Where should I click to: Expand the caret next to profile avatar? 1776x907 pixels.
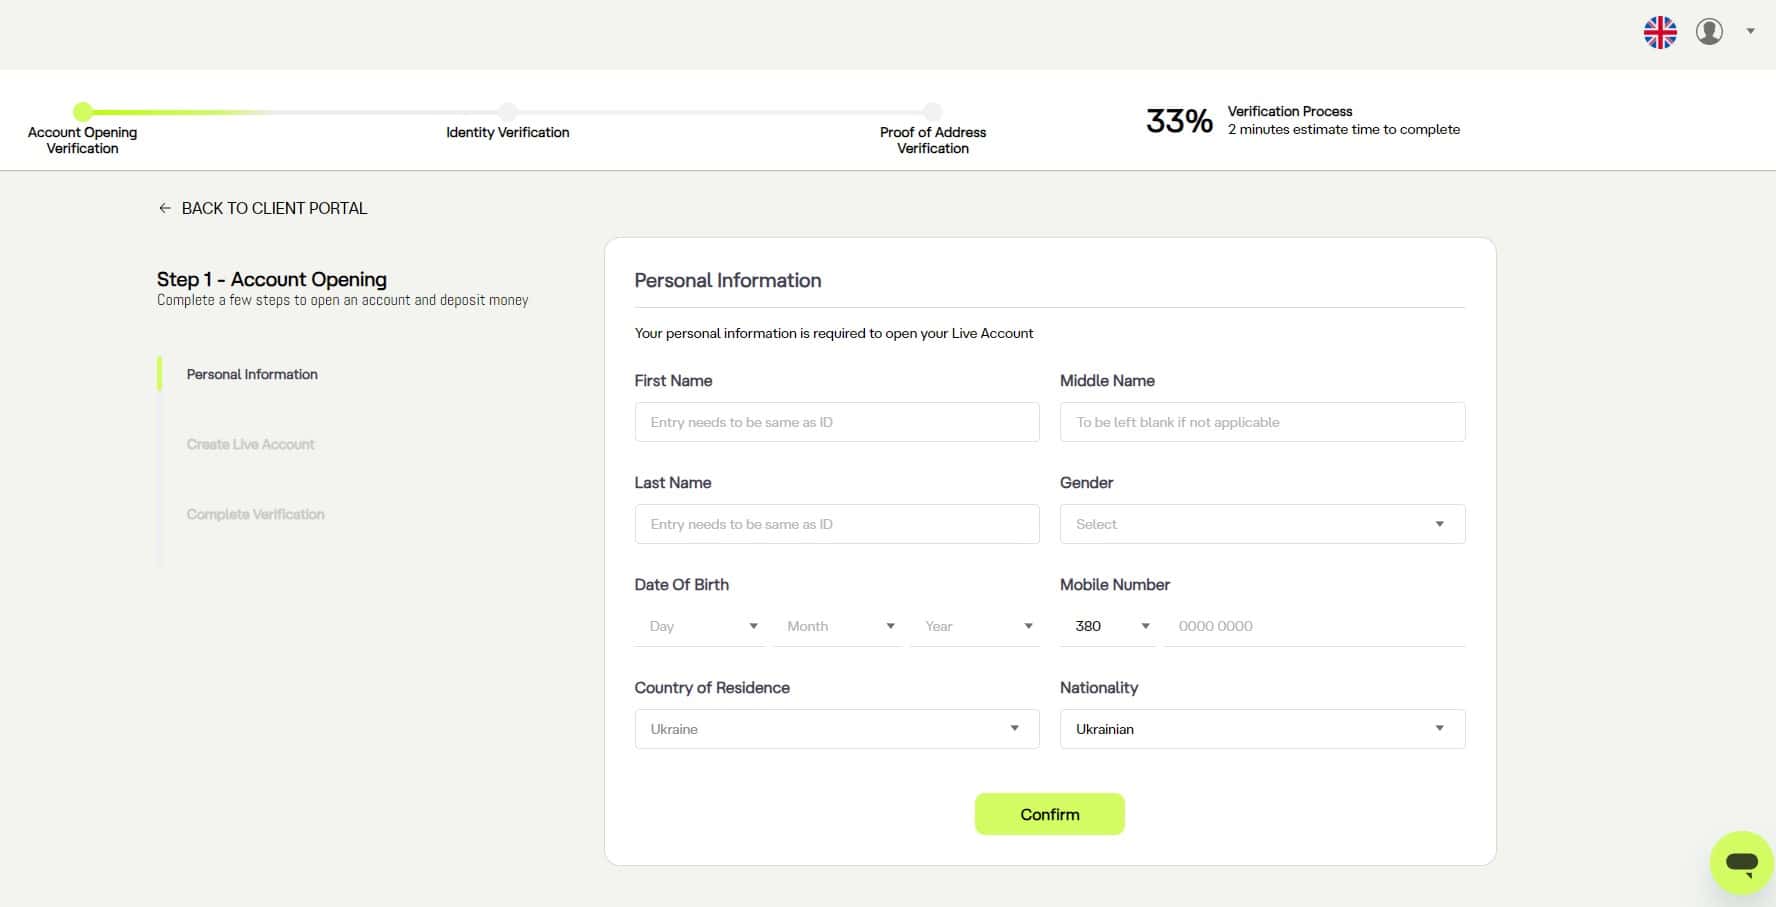(x=1750, y=31)
